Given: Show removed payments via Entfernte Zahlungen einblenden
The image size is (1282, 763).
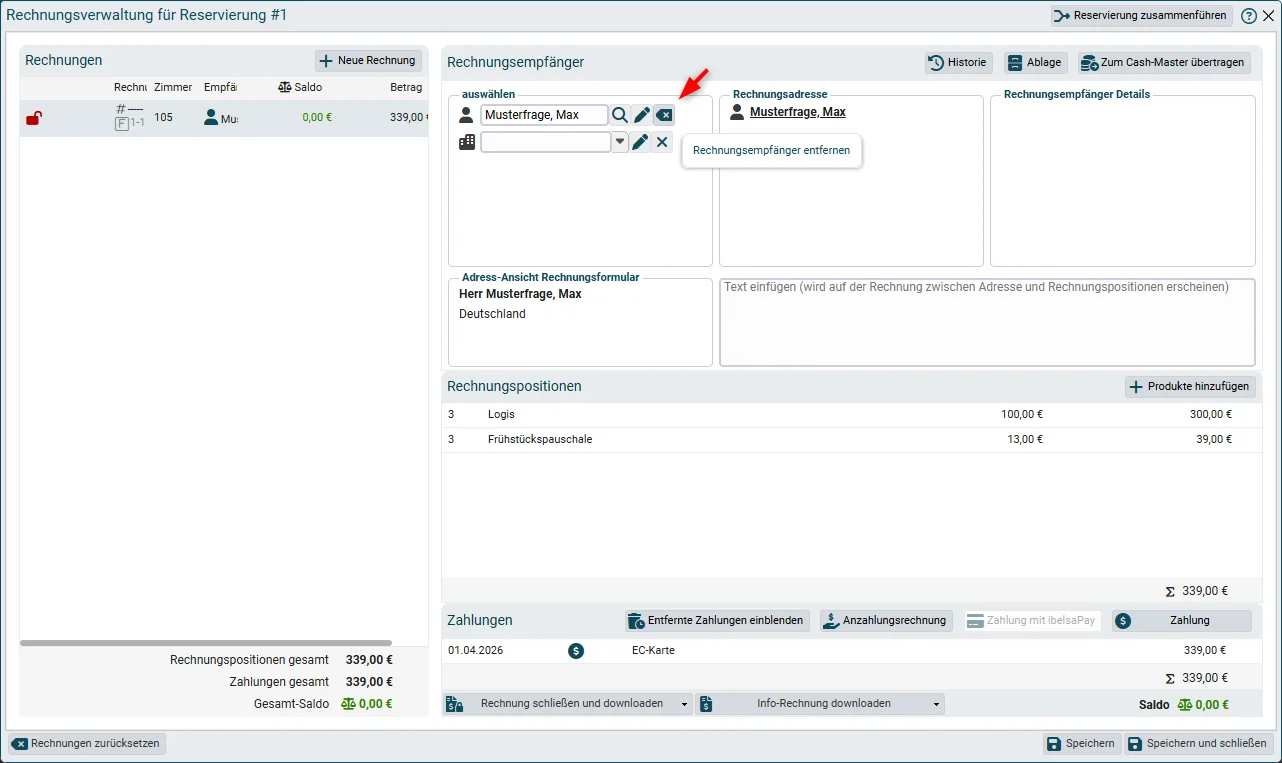Looking at the screenshot, I should point(717,621).
